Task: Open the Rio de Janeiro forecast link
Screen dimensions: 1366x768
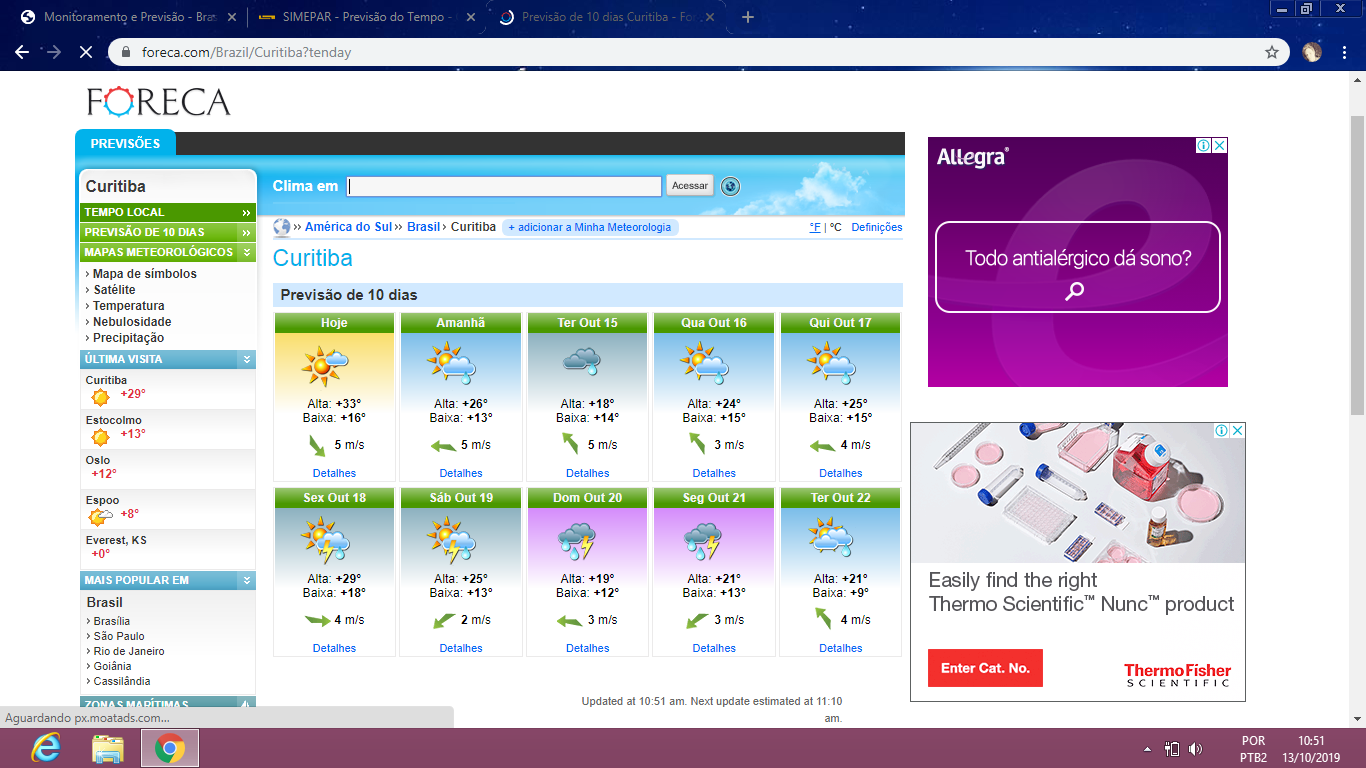Action: point(129,651)
